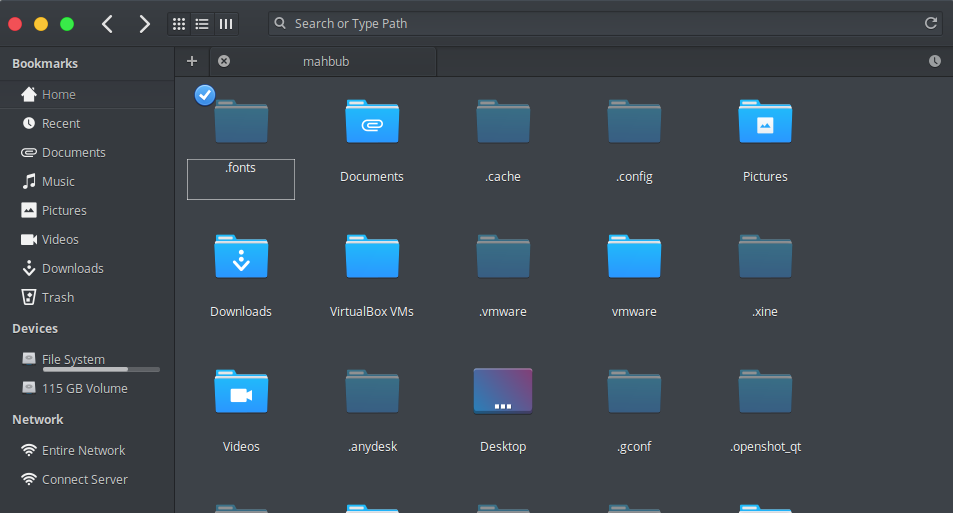Select the Downloads folder icon
This screenshot has width=953, height=513.
pos(241,257)
